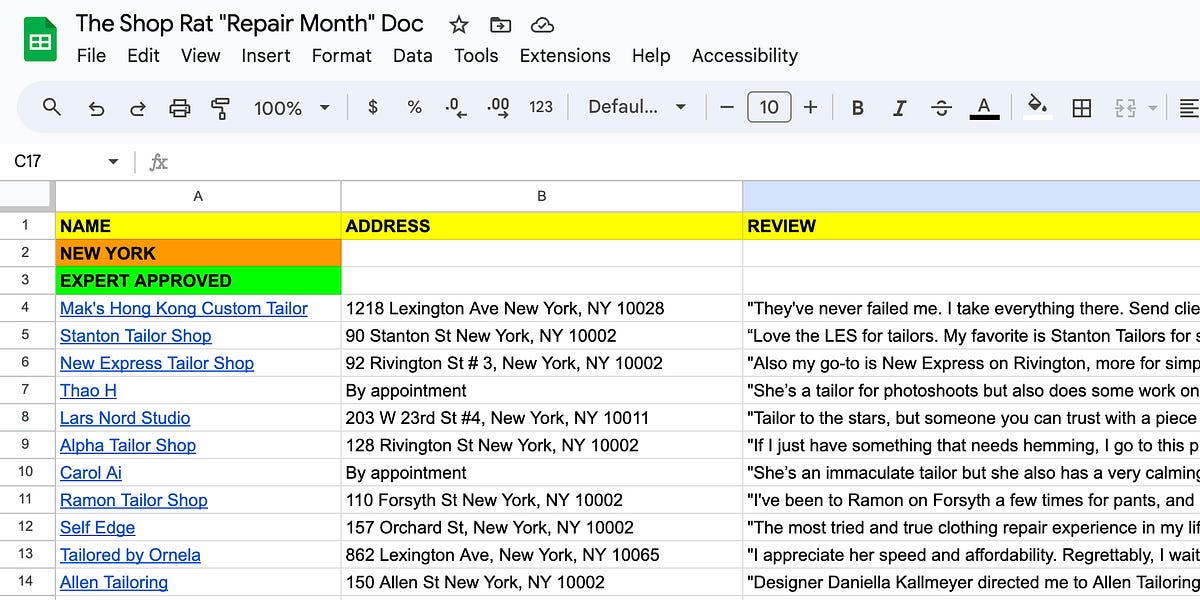Open New Express Tailor Shop link
This screenshot has width=1200, height=600.
point(157,363)
